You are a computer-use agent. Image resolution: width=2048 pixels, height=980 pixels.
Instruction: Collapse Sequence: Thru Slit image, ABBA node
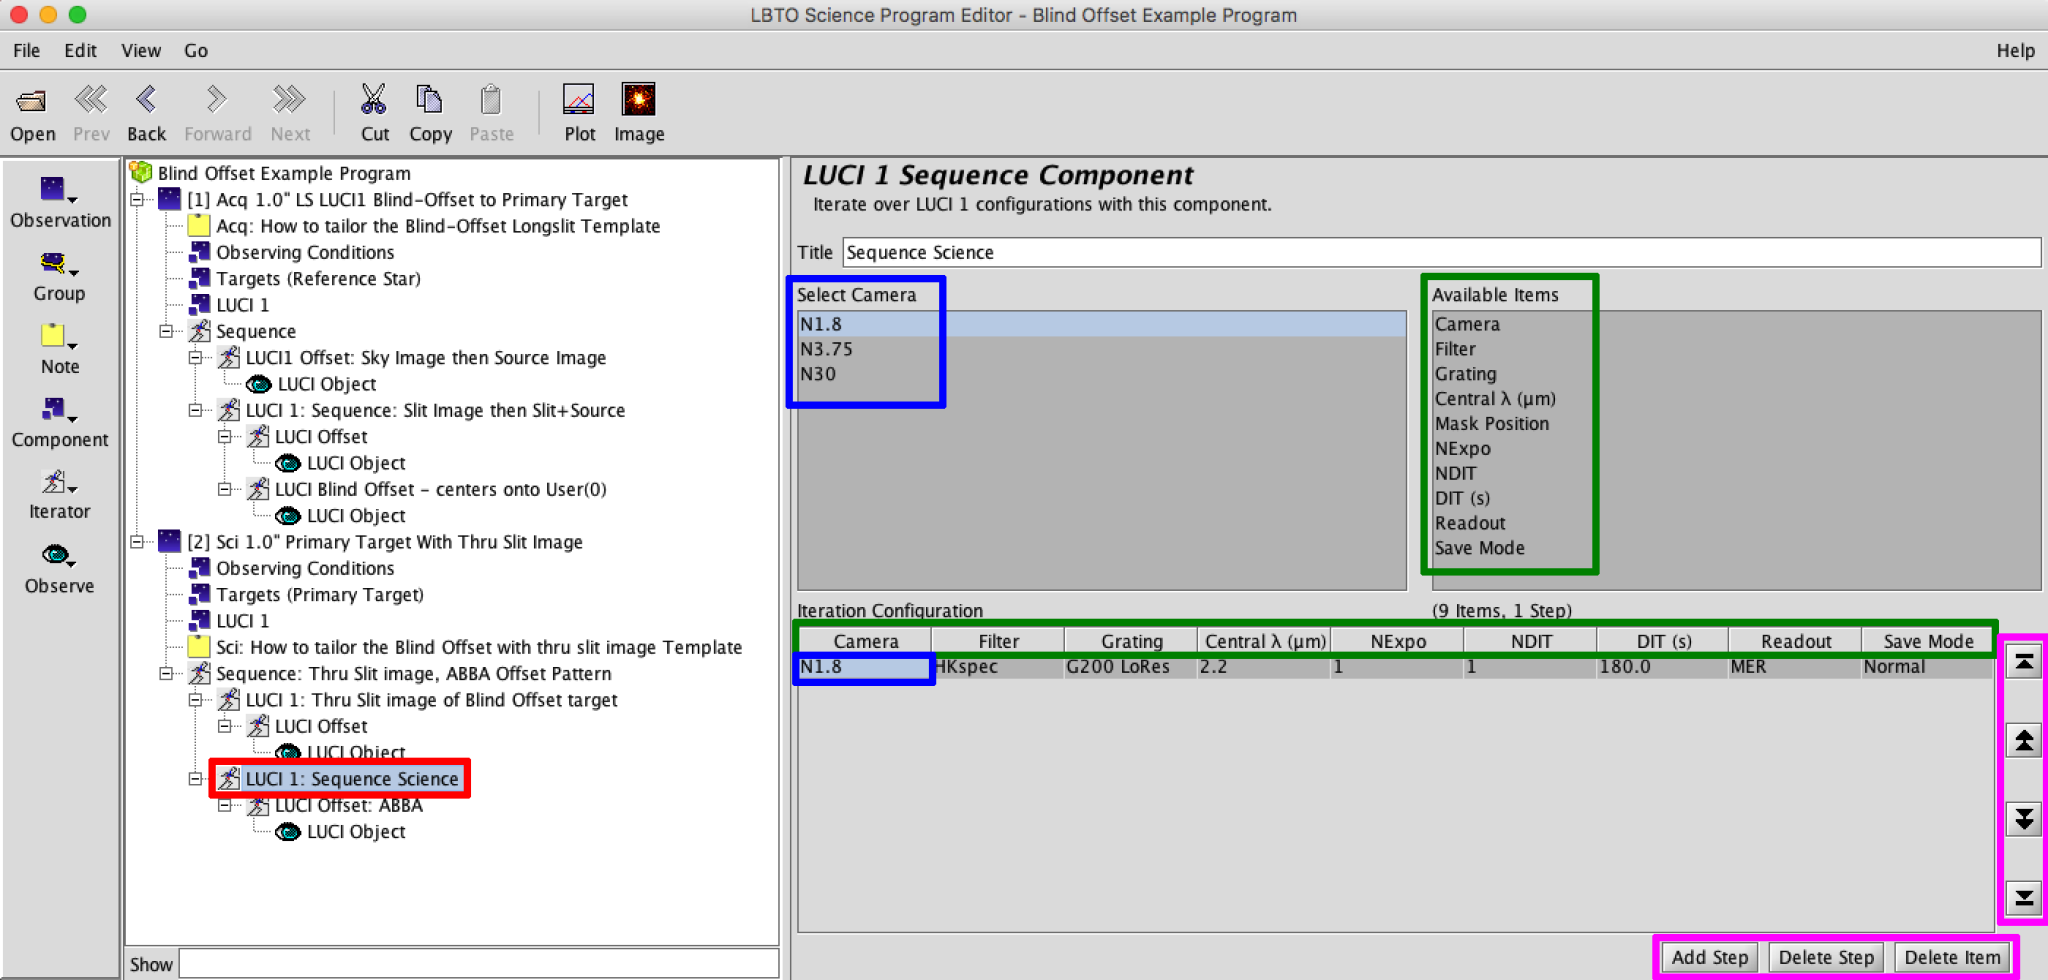(166, 674)
